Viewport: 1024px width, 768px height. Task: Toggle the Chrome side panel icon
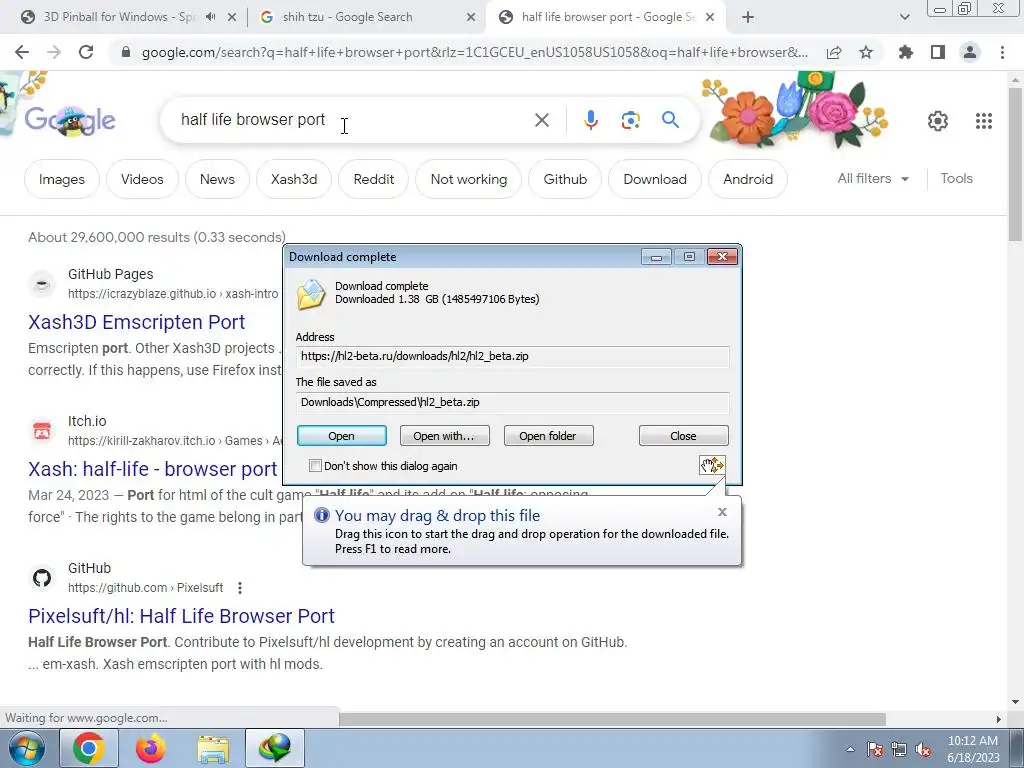coord(938,52)
